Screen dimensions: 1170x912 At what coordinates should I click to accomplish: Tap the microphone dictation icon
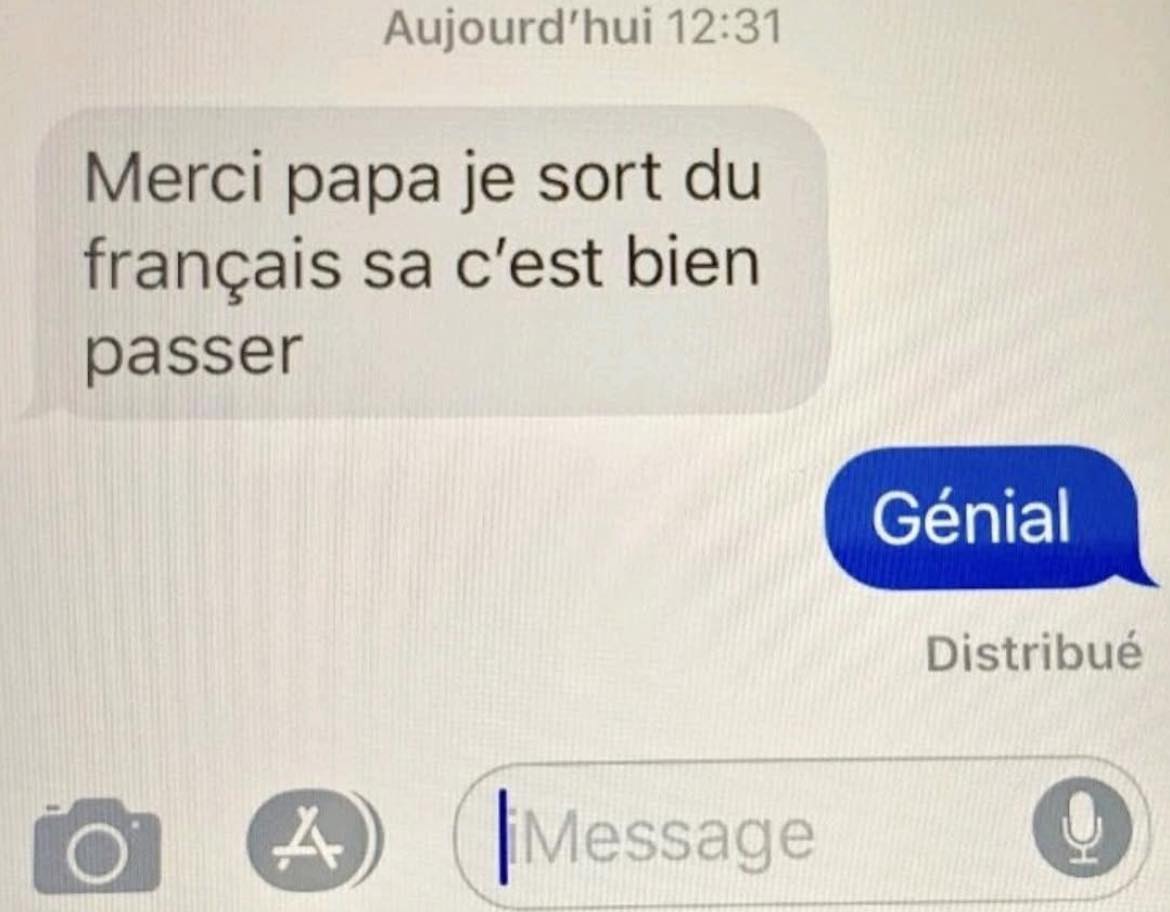(x=1082, y=828)
